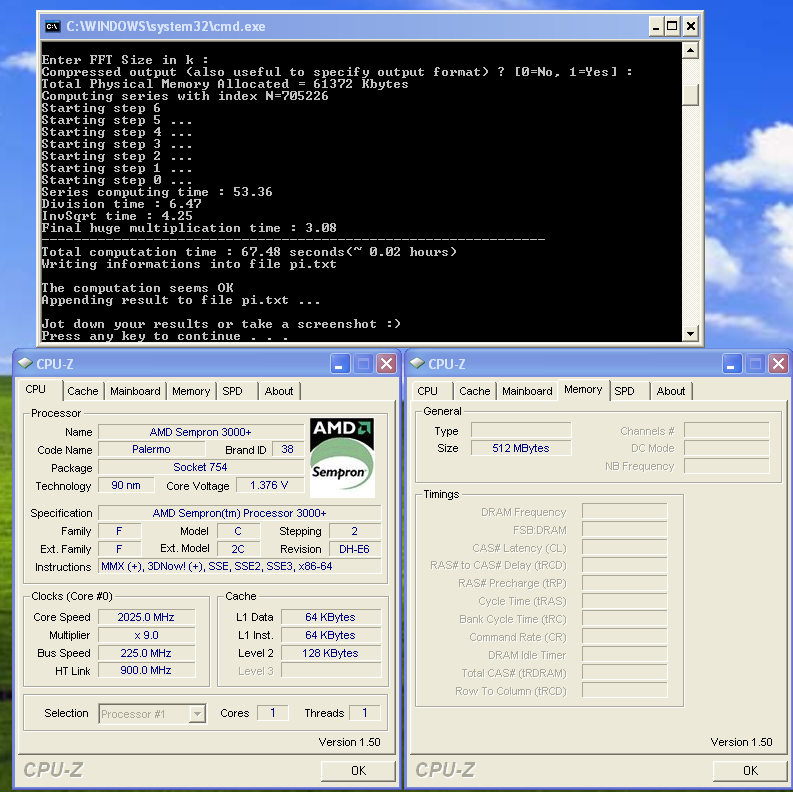Click the Code Name value 'Palermo'

point(151,449)
